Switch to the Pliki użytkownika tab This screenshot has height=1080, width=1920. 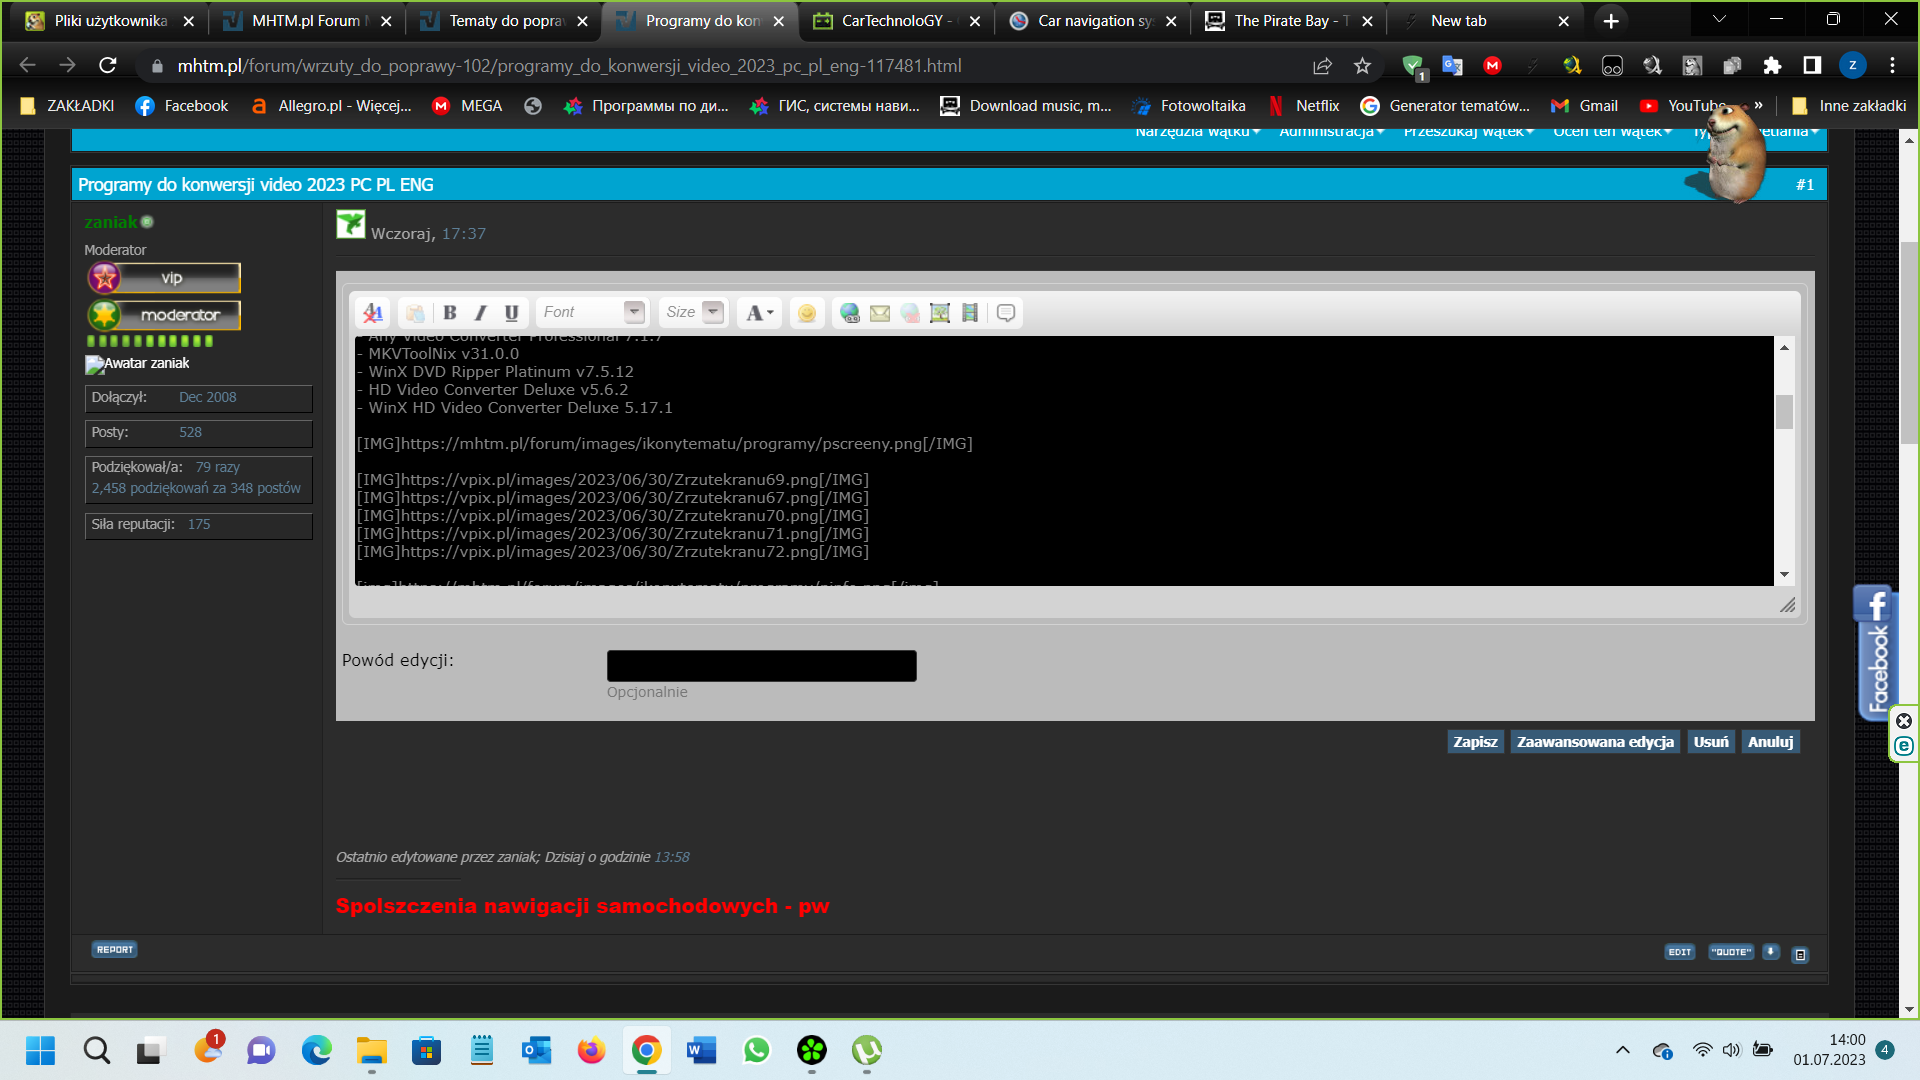110,21
